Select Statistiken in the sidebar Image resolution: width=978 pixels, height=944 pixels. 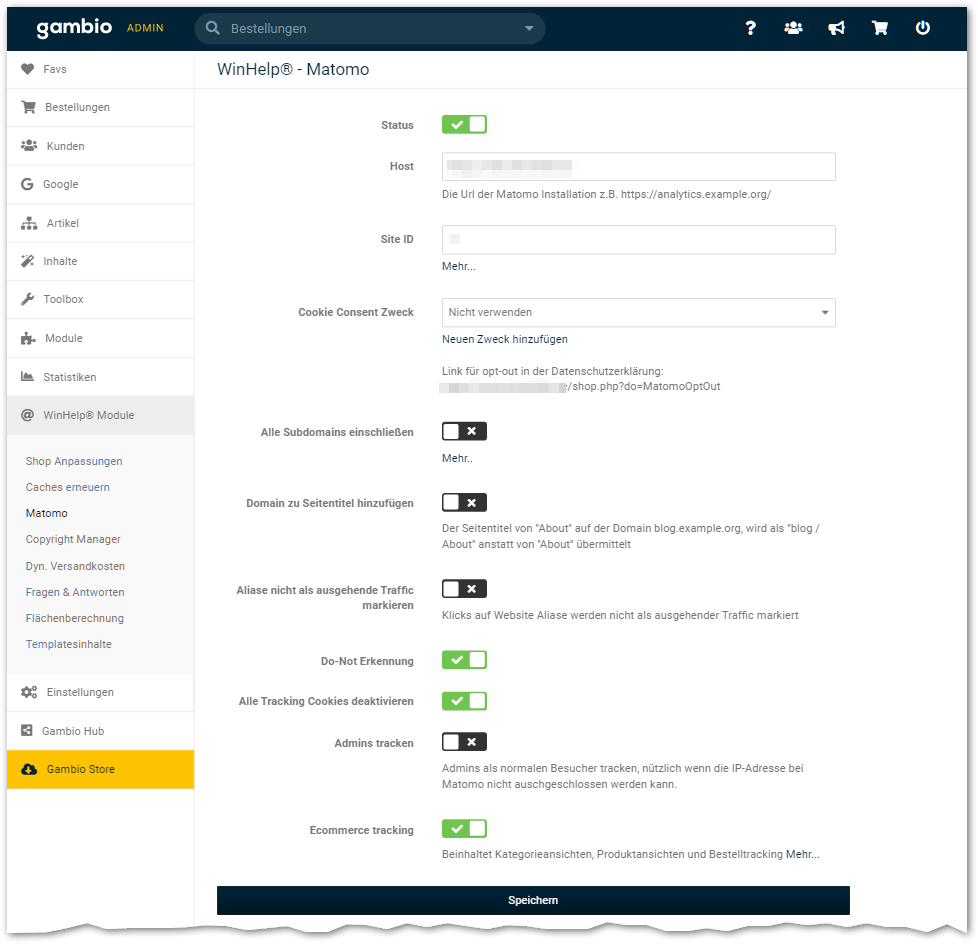click(100, 377)
